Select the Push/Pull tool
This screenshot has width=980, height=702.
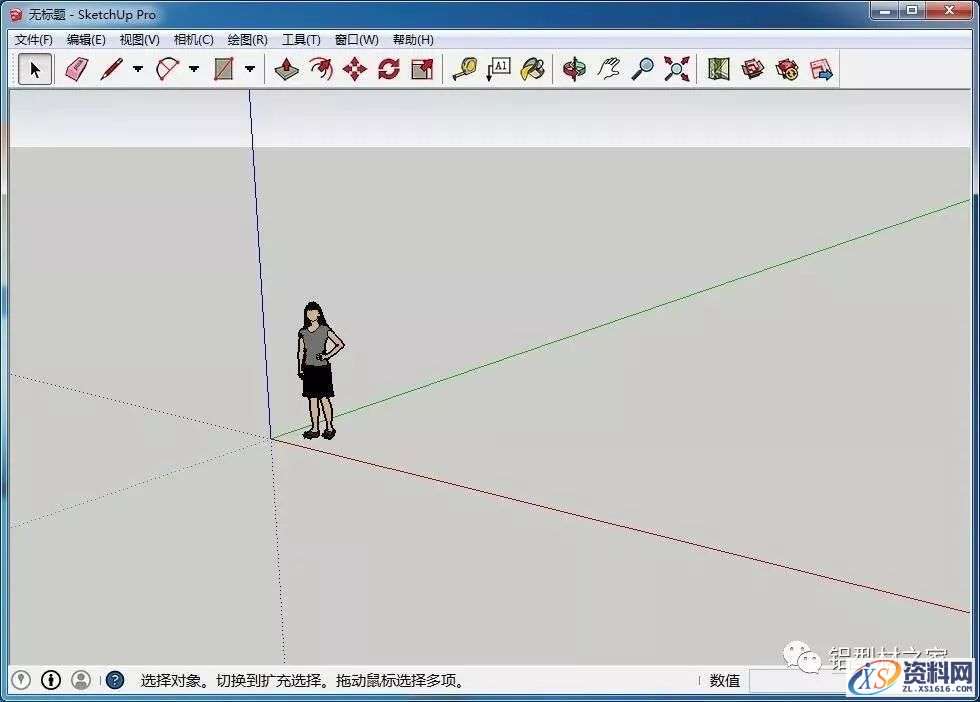coord(286,69)
